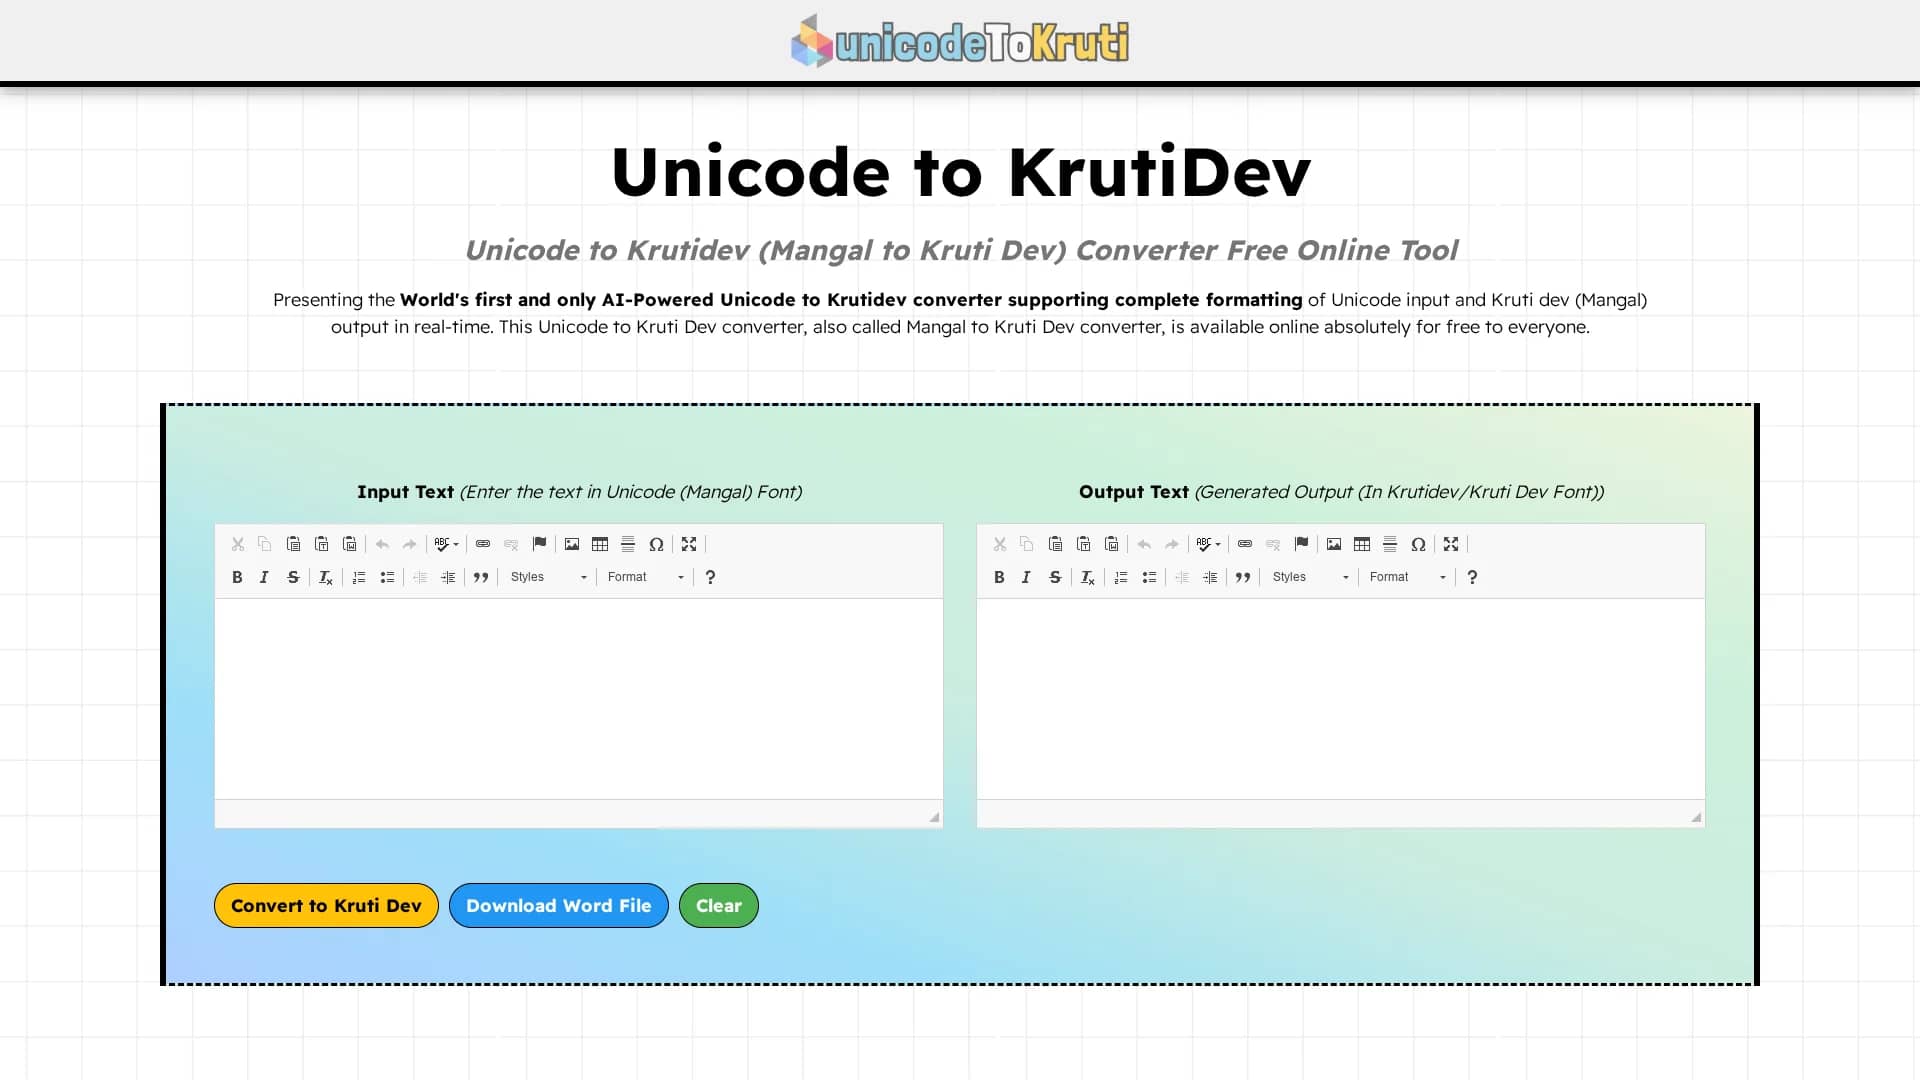Insert a table in the Input editor

coord(600,544)
